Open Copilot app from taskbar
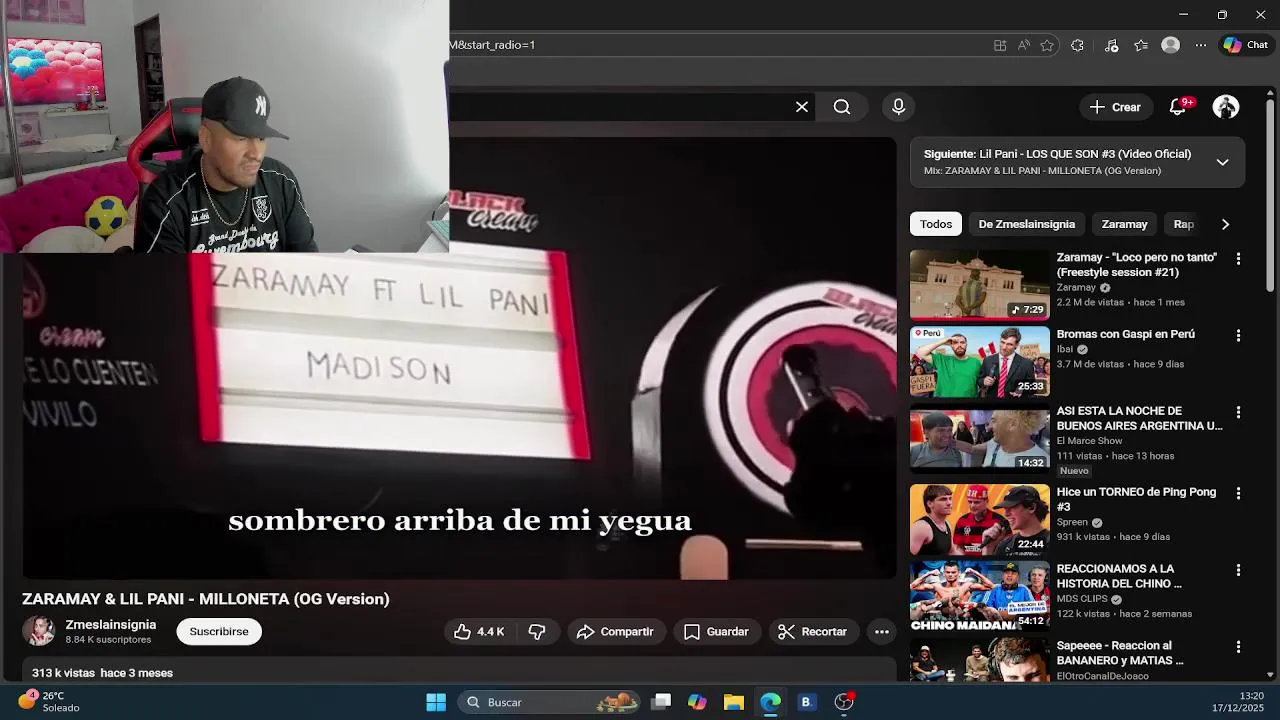Viewport: 1280px width, 720px height. 697,702
